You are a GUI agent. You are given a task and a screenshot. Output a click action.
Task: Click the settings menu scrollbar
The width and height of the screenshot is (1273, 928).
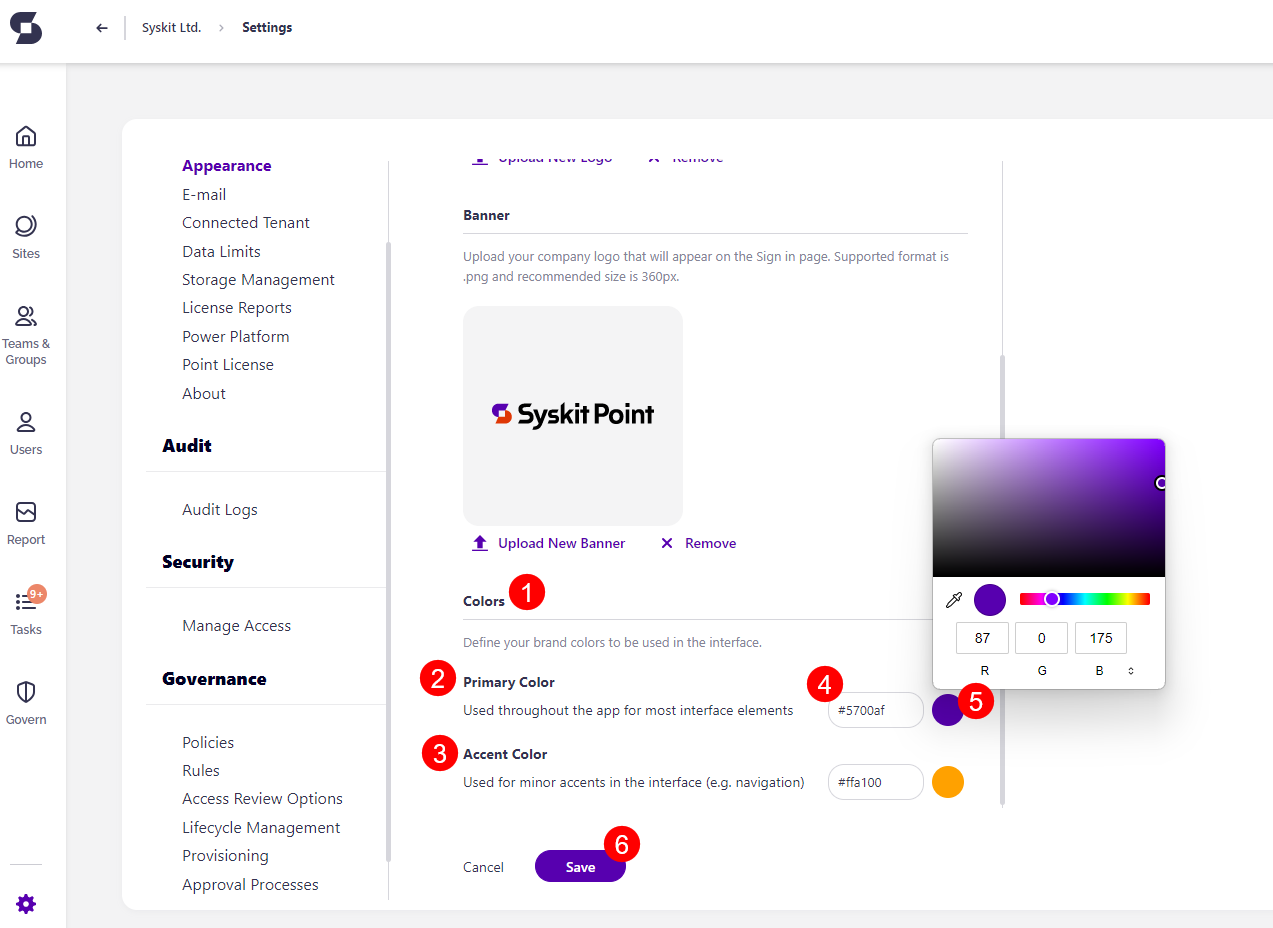tap(388, 550)
